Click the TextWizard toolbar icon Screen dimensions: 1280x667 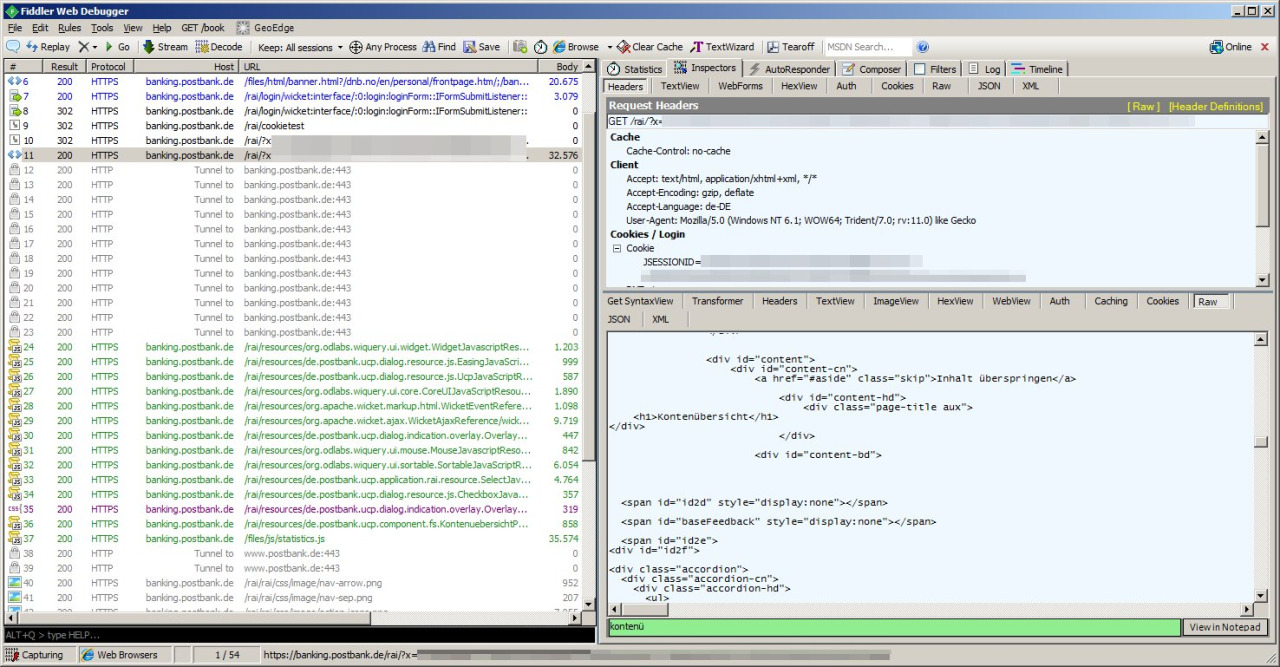[697, 47]
